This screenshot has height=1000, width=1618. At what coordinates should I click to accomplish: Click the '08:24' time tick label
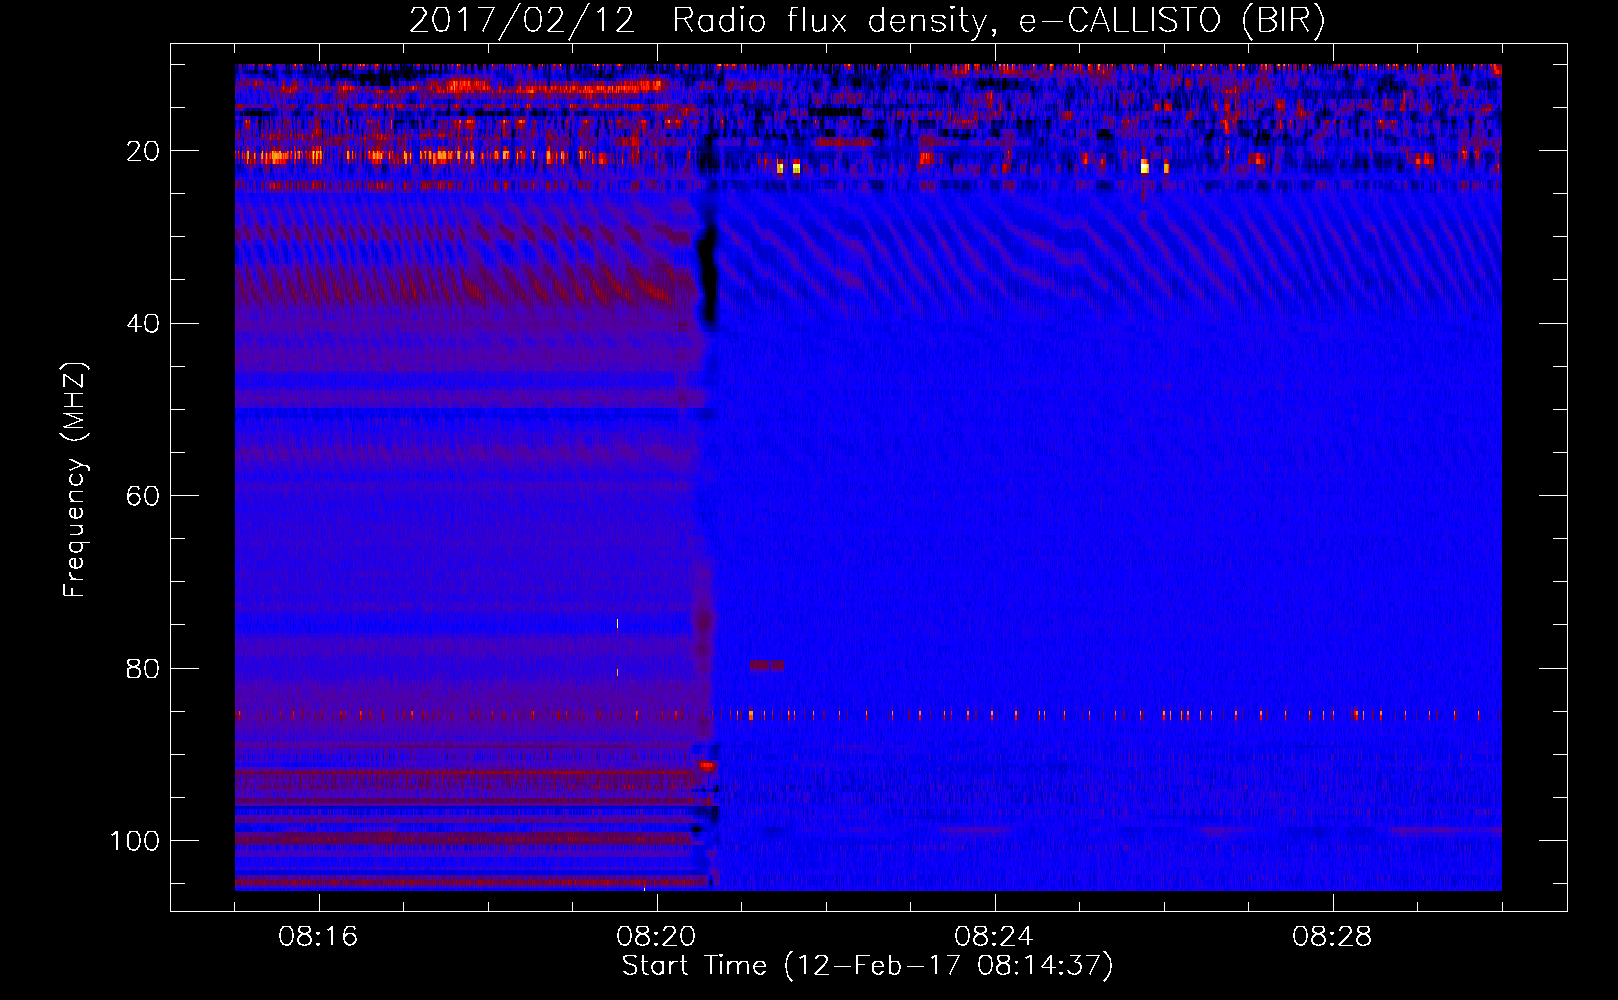tap(994, 937)
